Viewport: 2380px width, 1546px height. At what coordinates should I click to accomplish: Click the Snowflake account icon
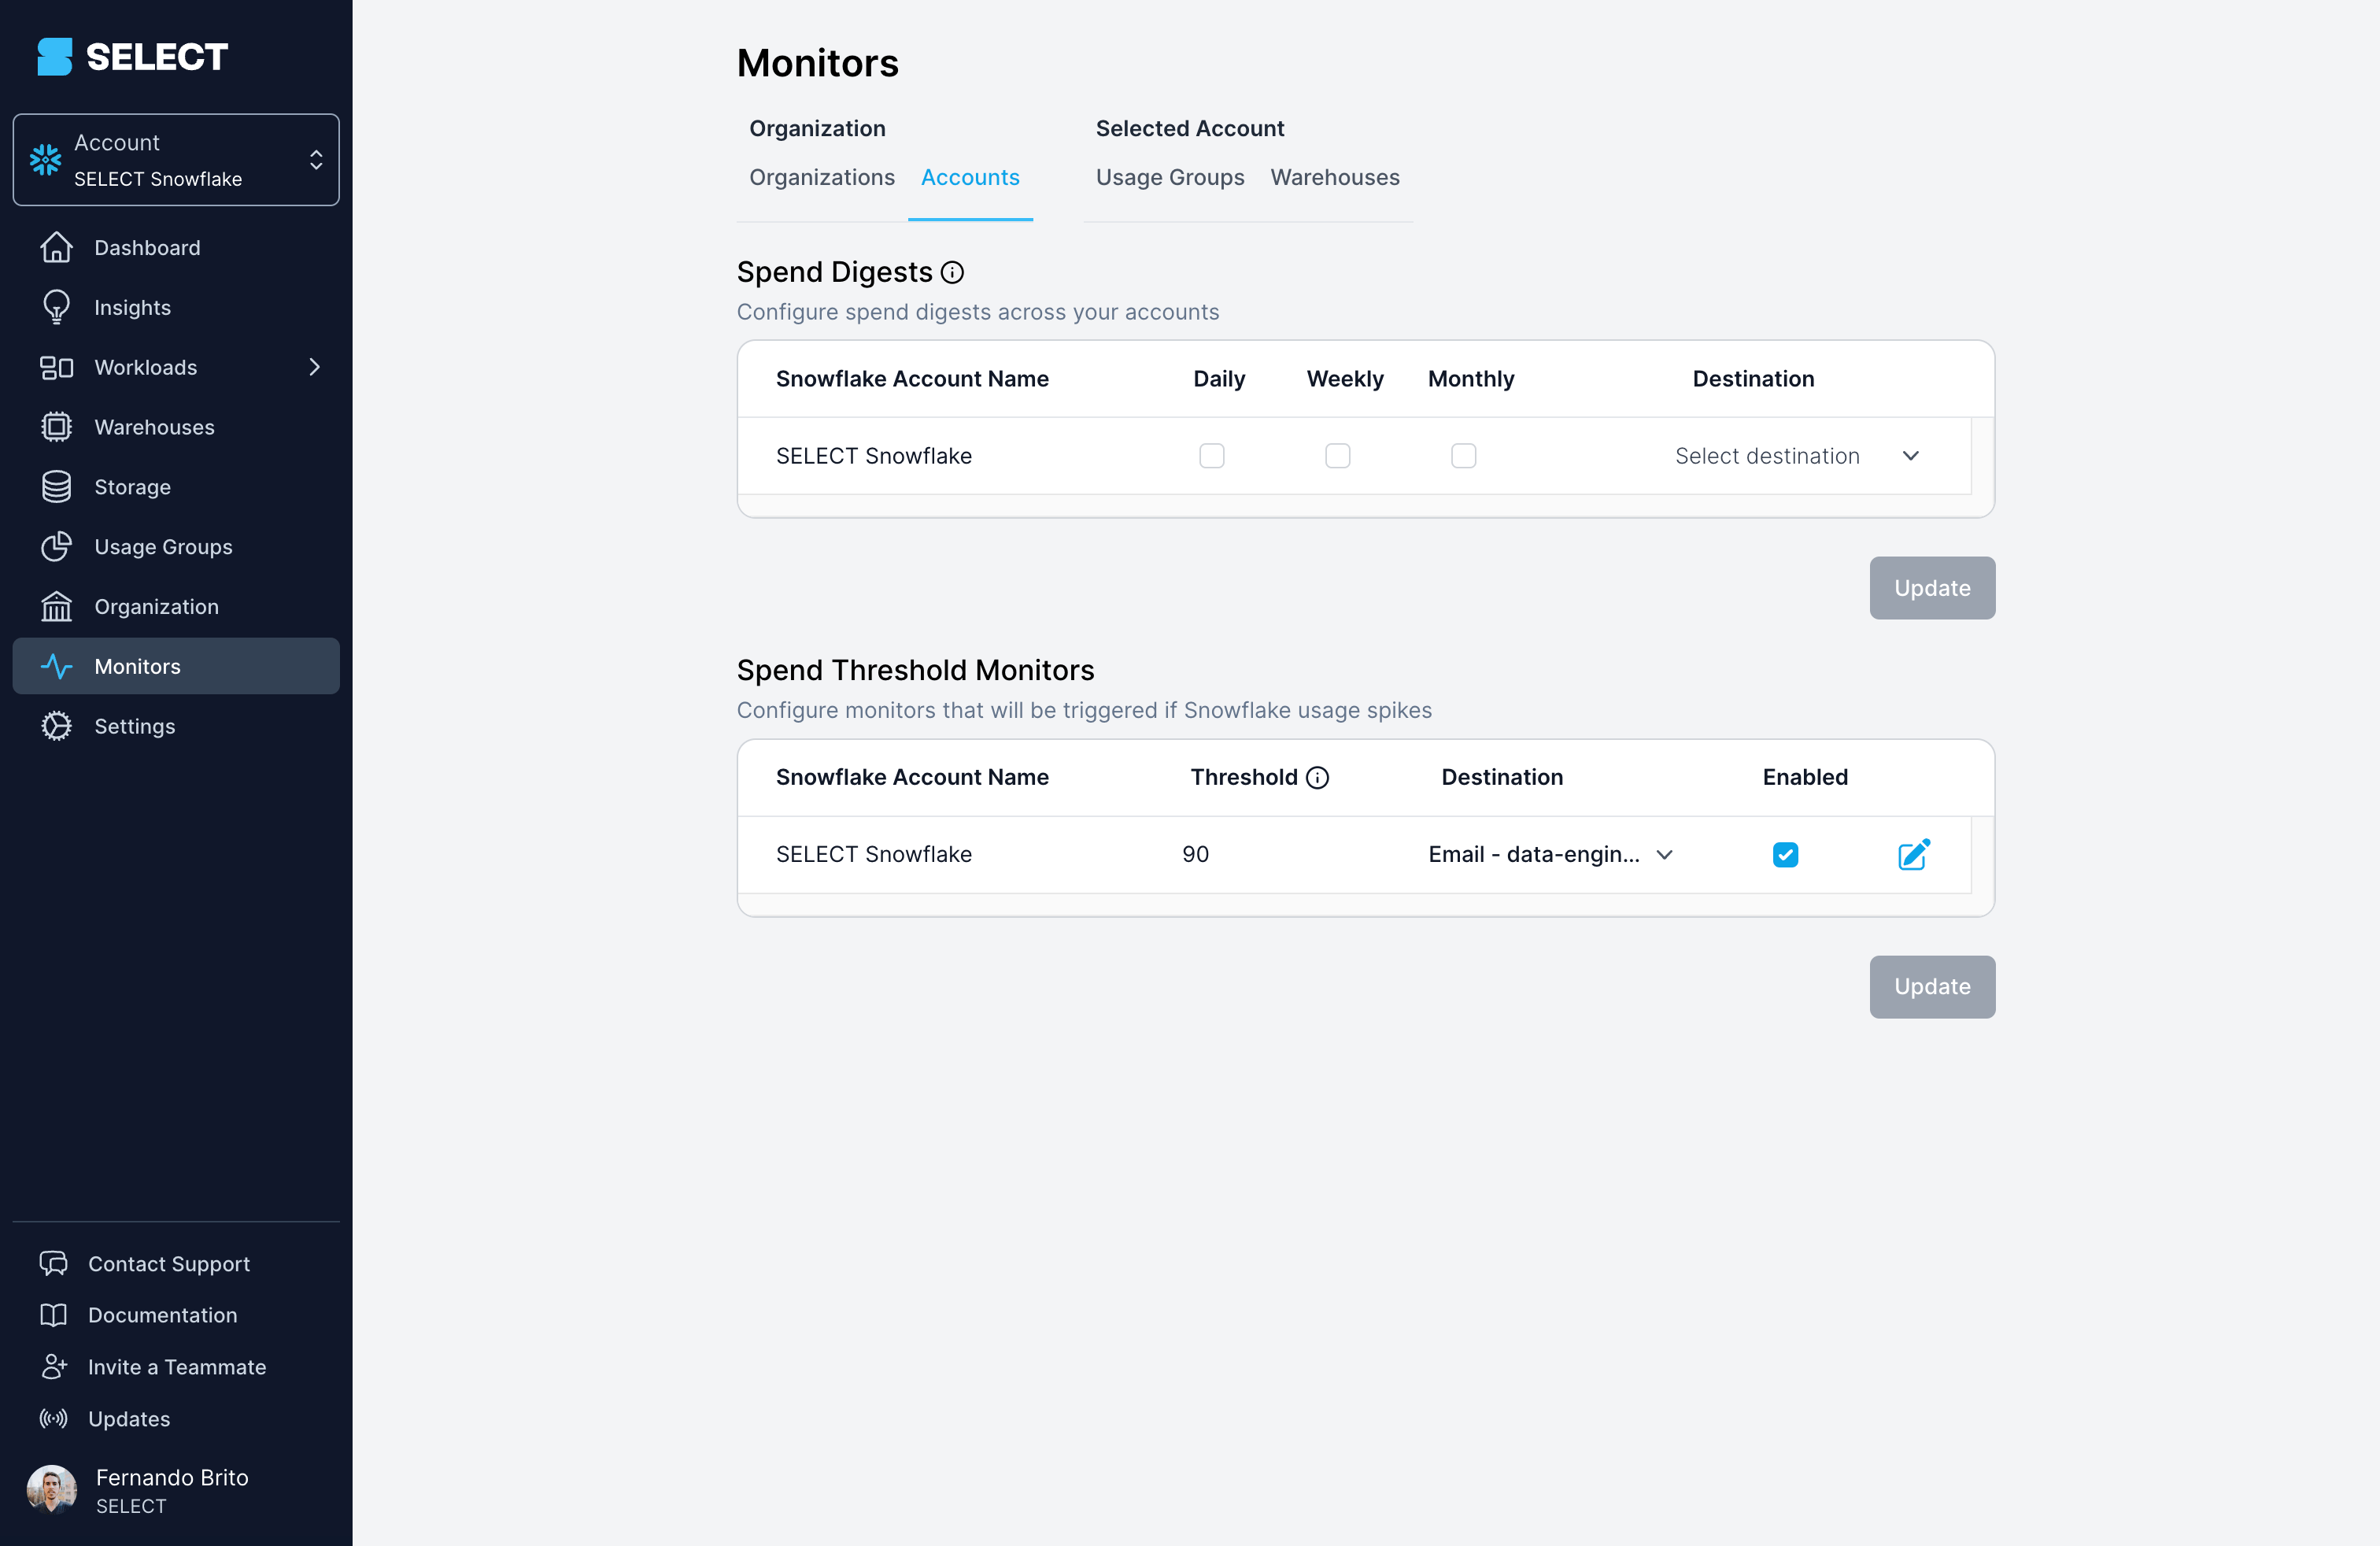click(46, 160)
